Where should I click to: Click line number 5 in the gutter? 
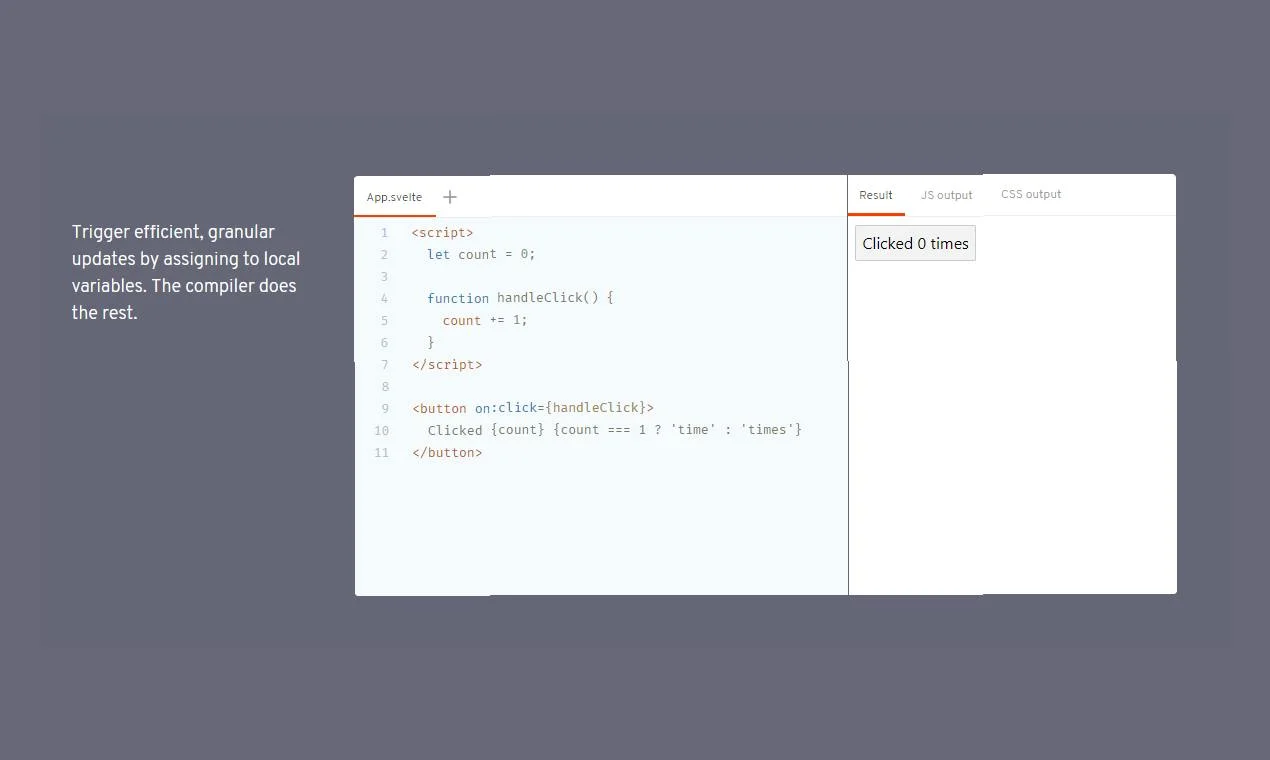[384, 320]
